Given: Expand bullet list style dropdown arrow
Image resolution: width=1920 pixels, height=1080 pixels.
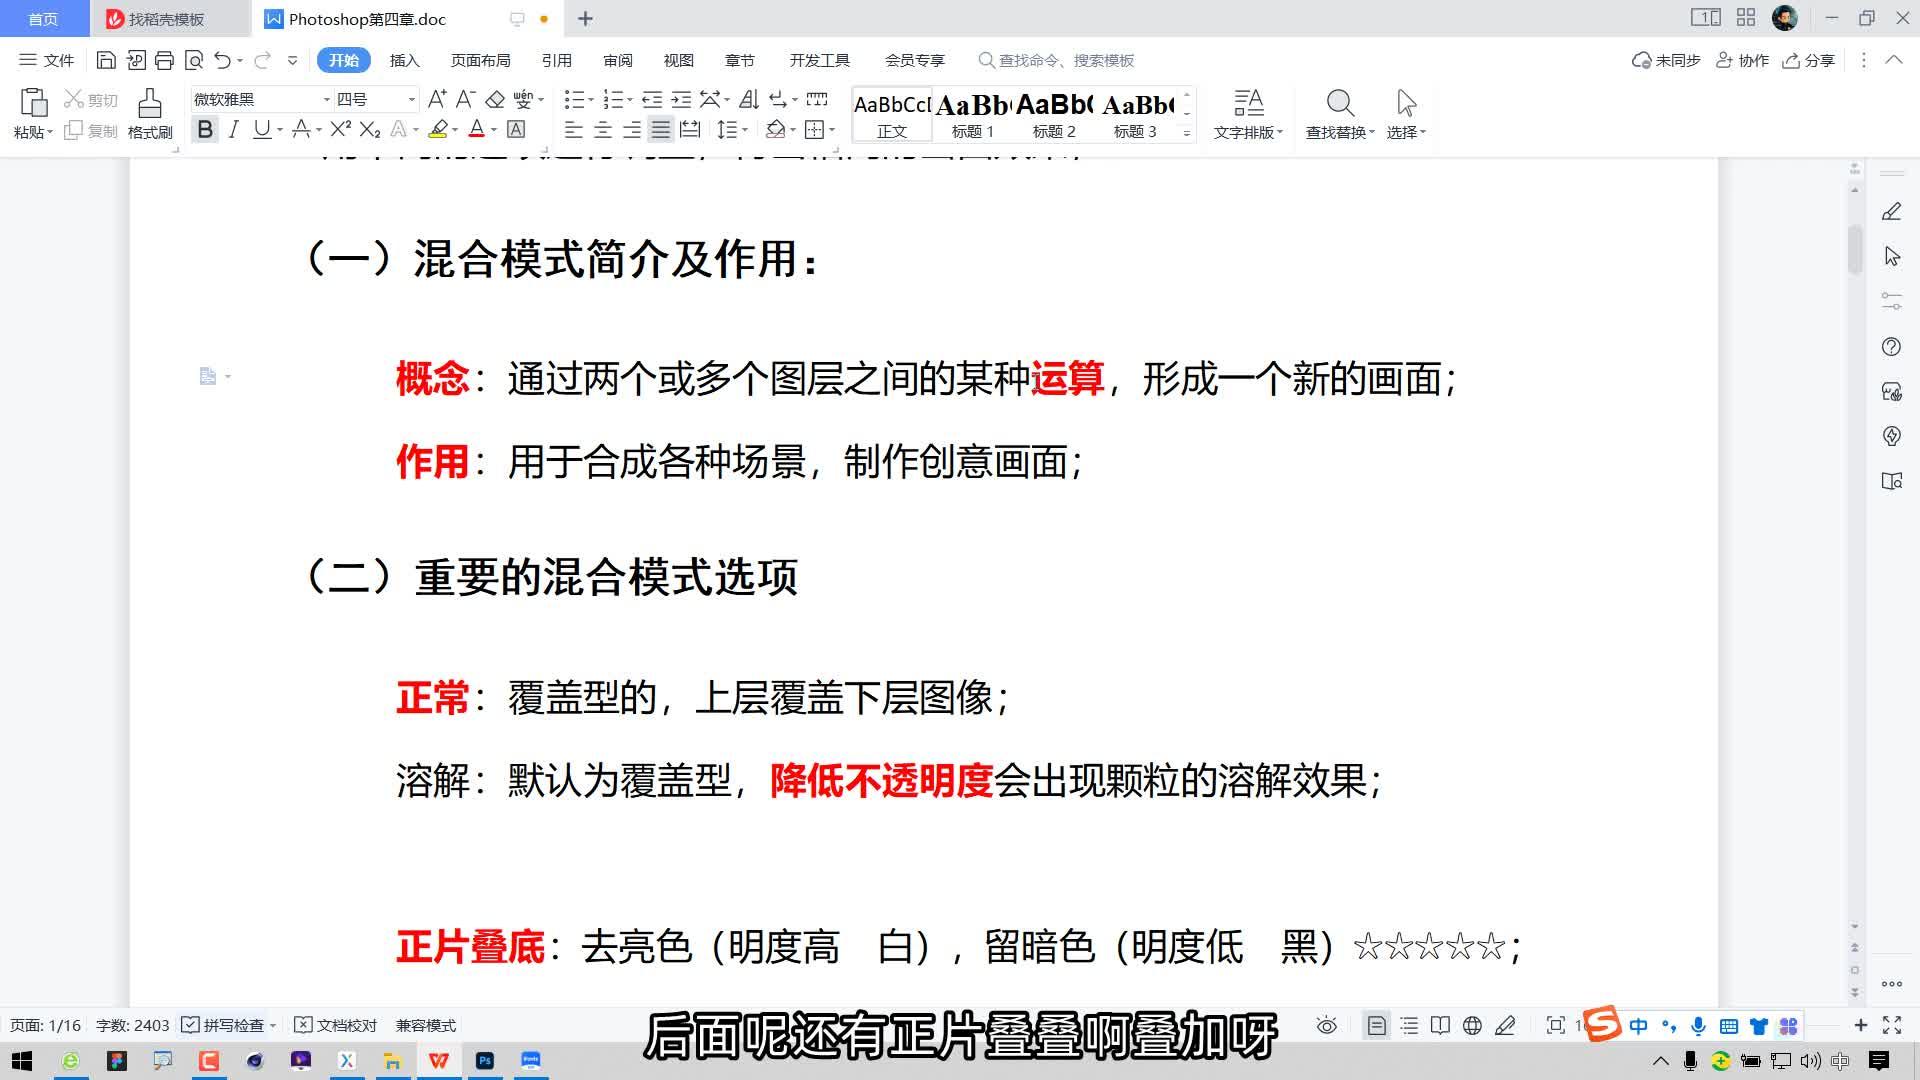Looking at the screenshot, I should pyautogui.click(x=591, y=99).
